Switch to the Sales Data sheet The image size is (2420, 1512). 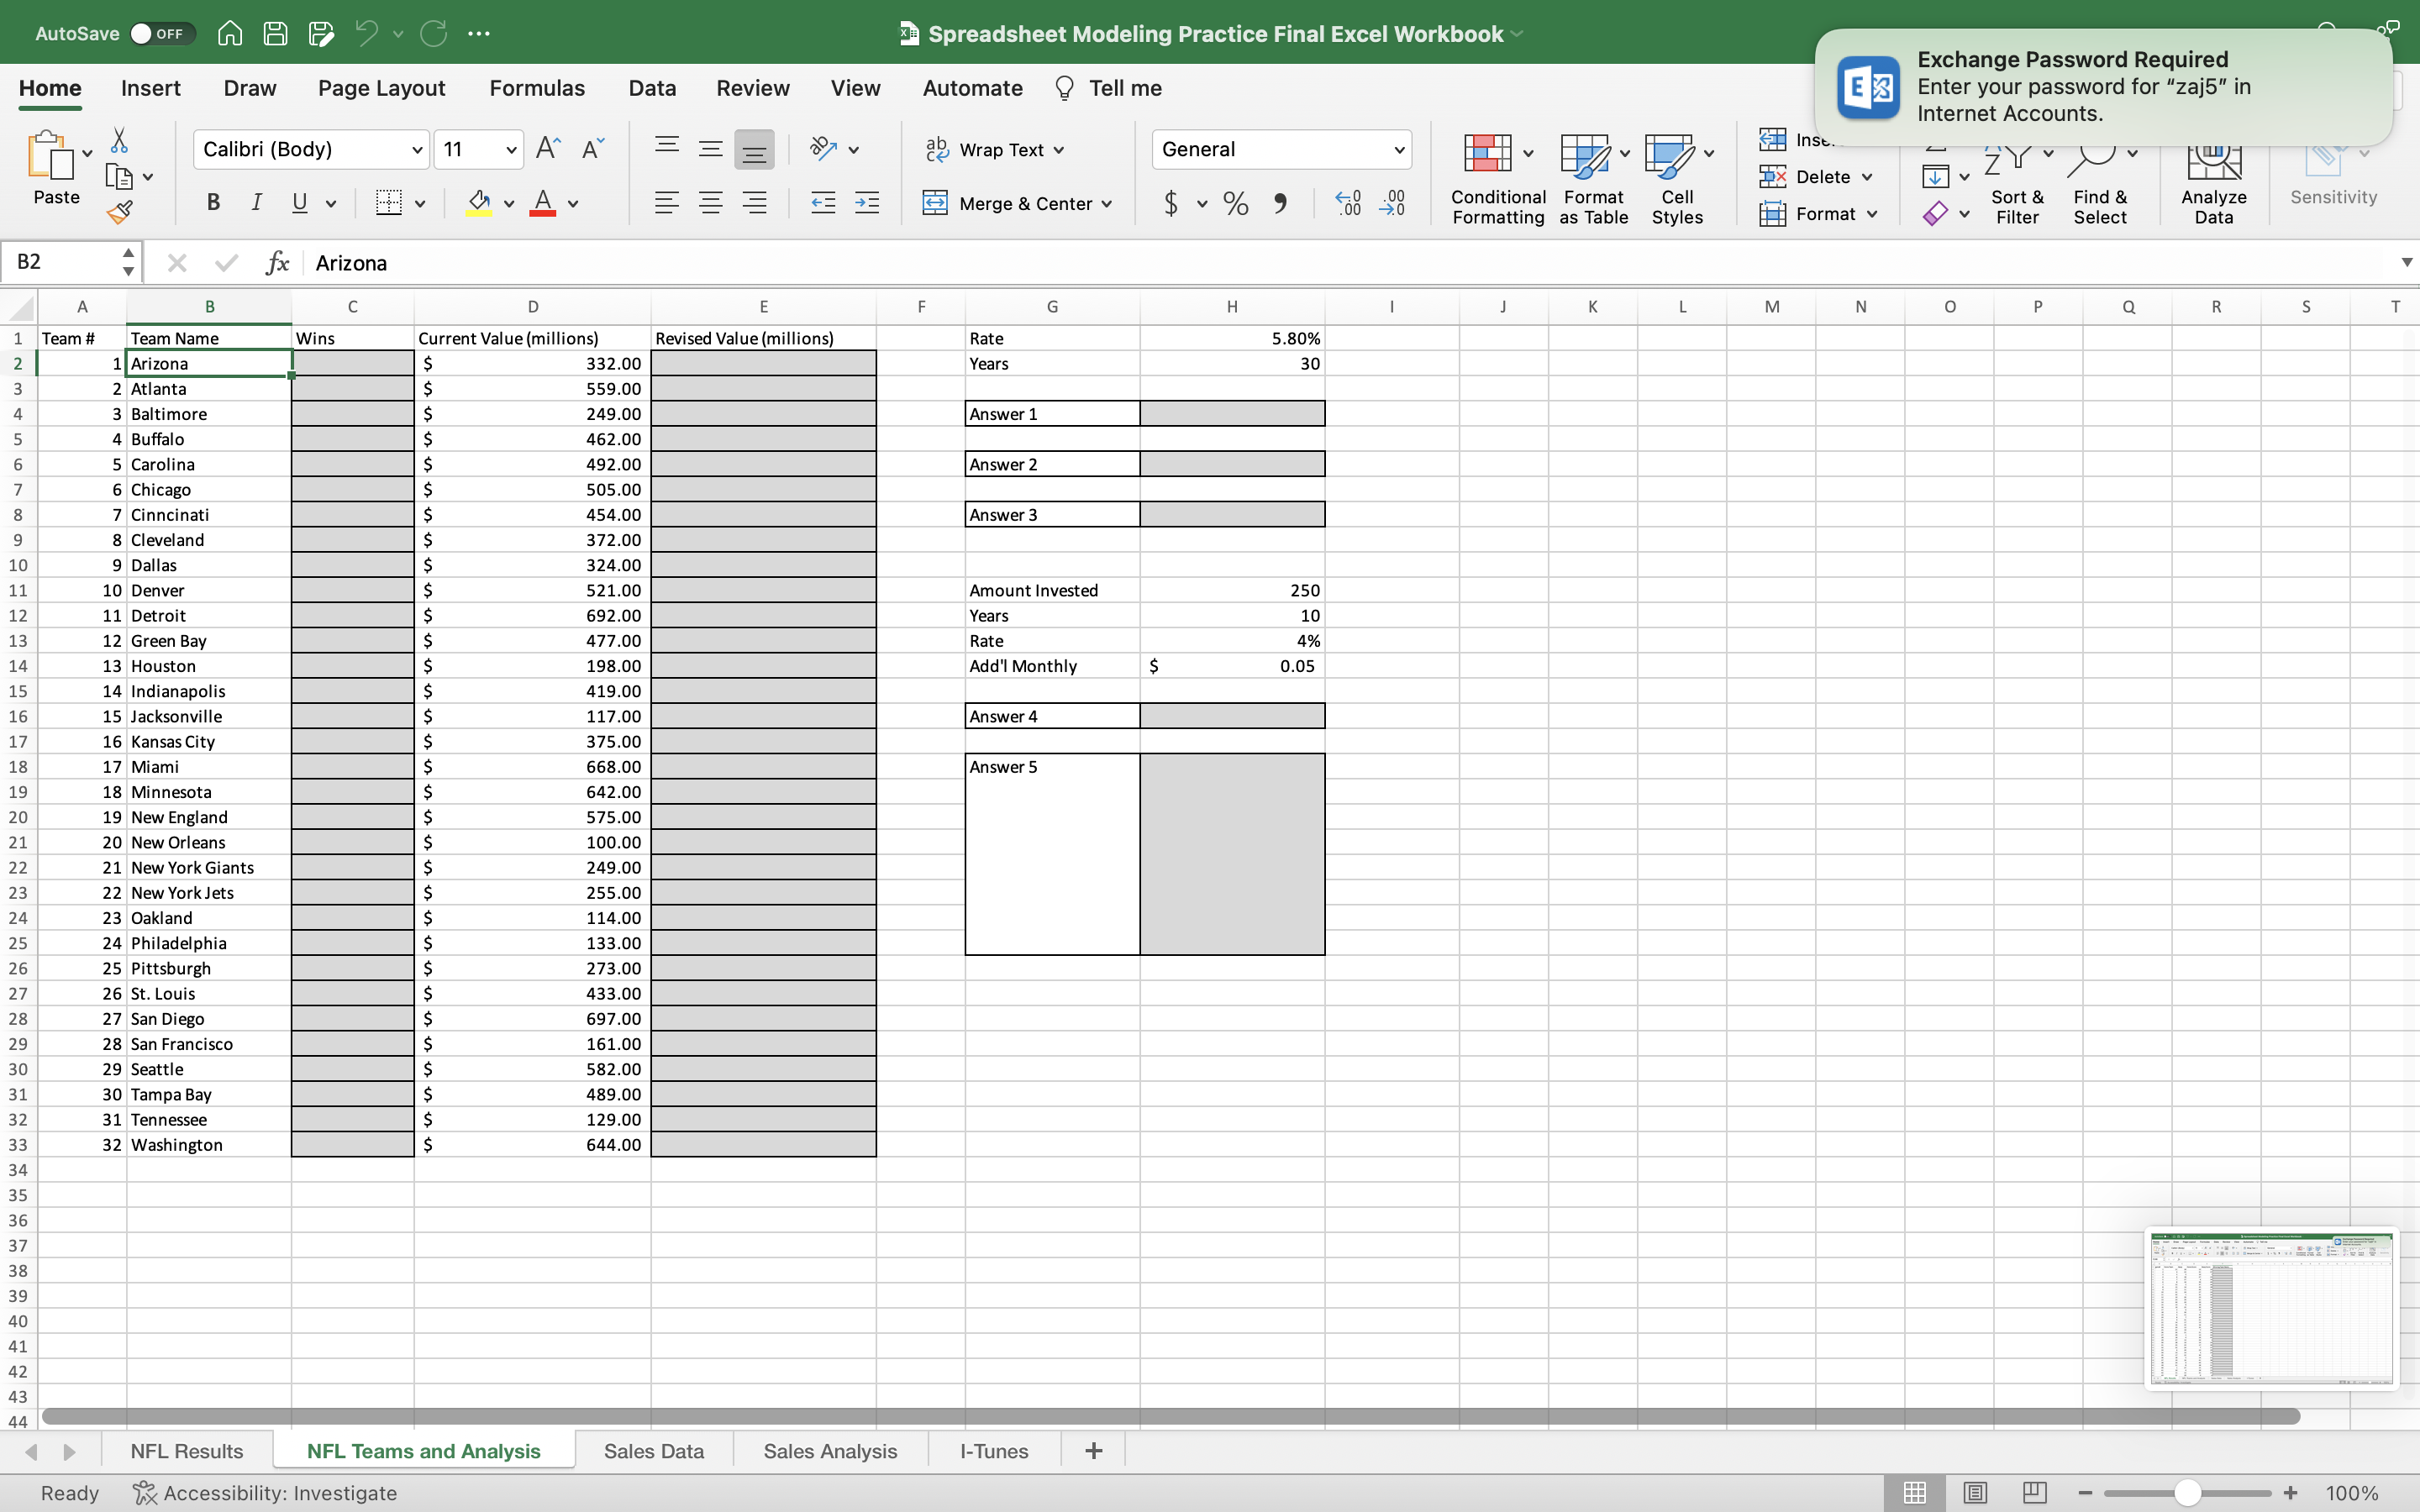pos(653,1450)
